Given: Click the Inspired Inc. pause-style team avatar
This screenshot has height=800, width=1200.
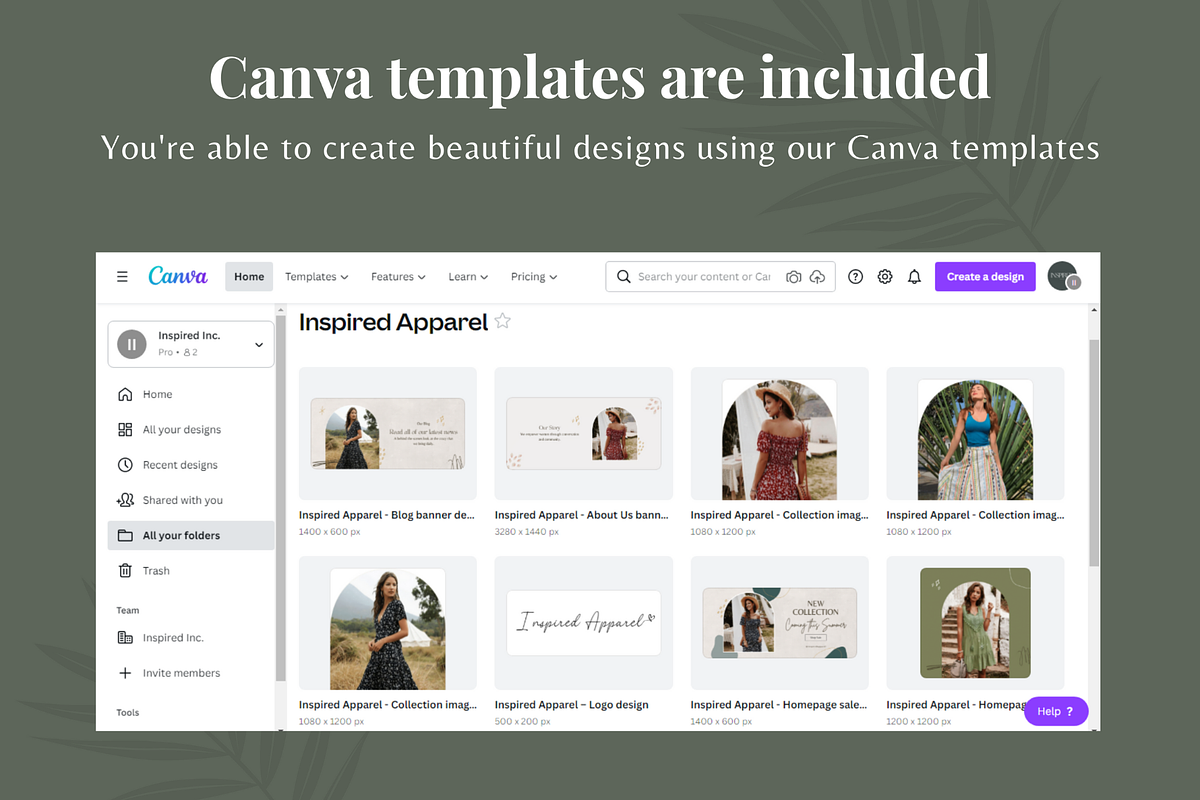Looking at the screenshot, I should point(132,344).
